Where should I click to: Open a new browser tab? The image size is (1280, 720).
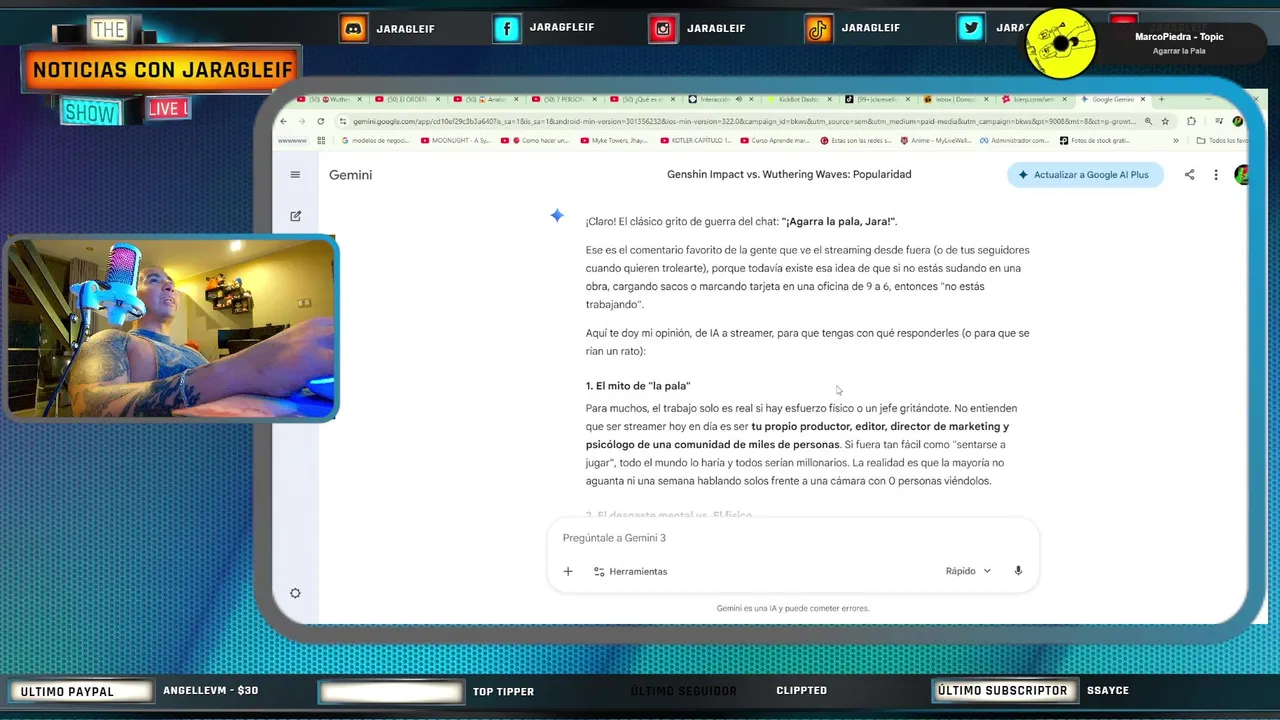tap(1161, 99)
